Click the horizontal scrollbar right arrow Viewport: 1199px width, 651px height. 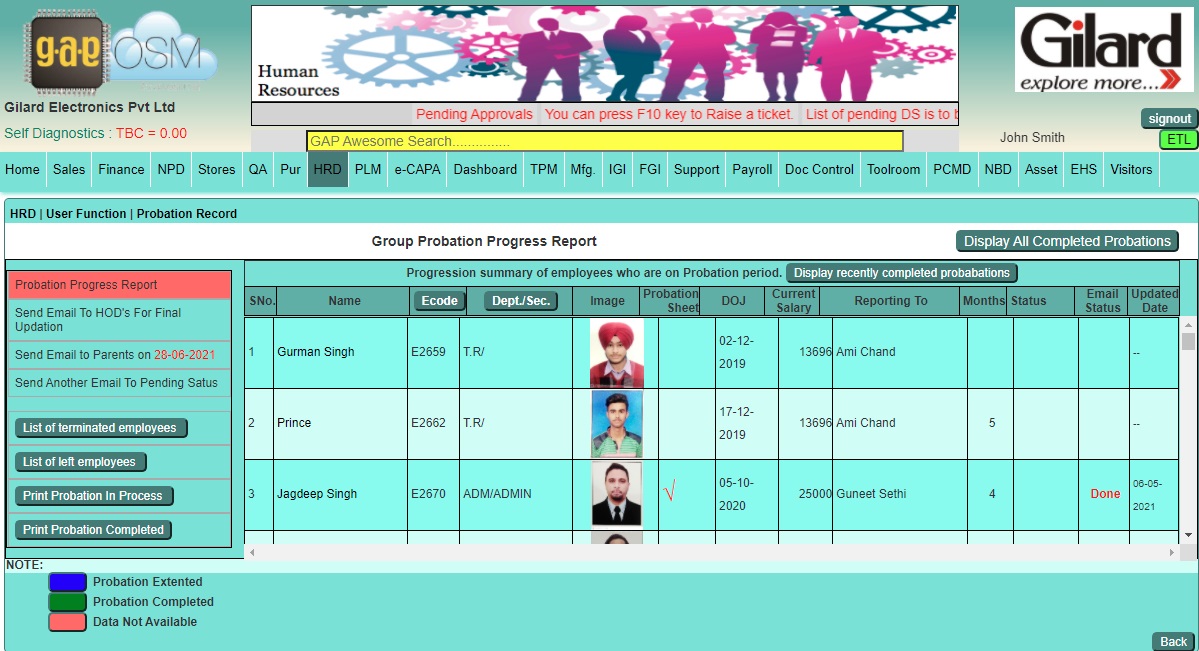[1172, 552]
